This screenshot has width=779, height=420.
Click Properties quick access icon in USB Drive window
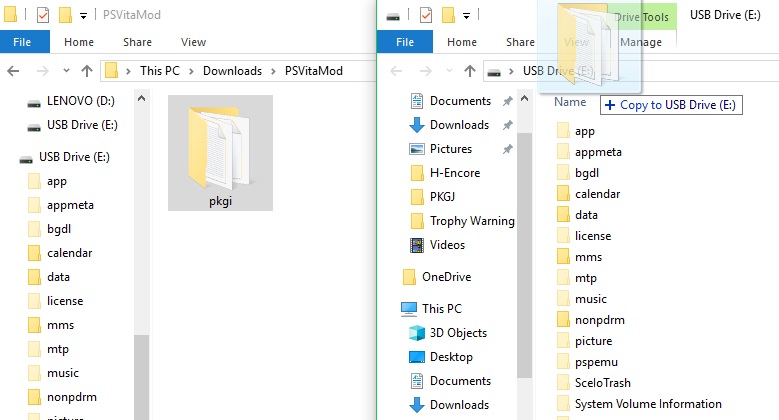(x=426, y=15)
